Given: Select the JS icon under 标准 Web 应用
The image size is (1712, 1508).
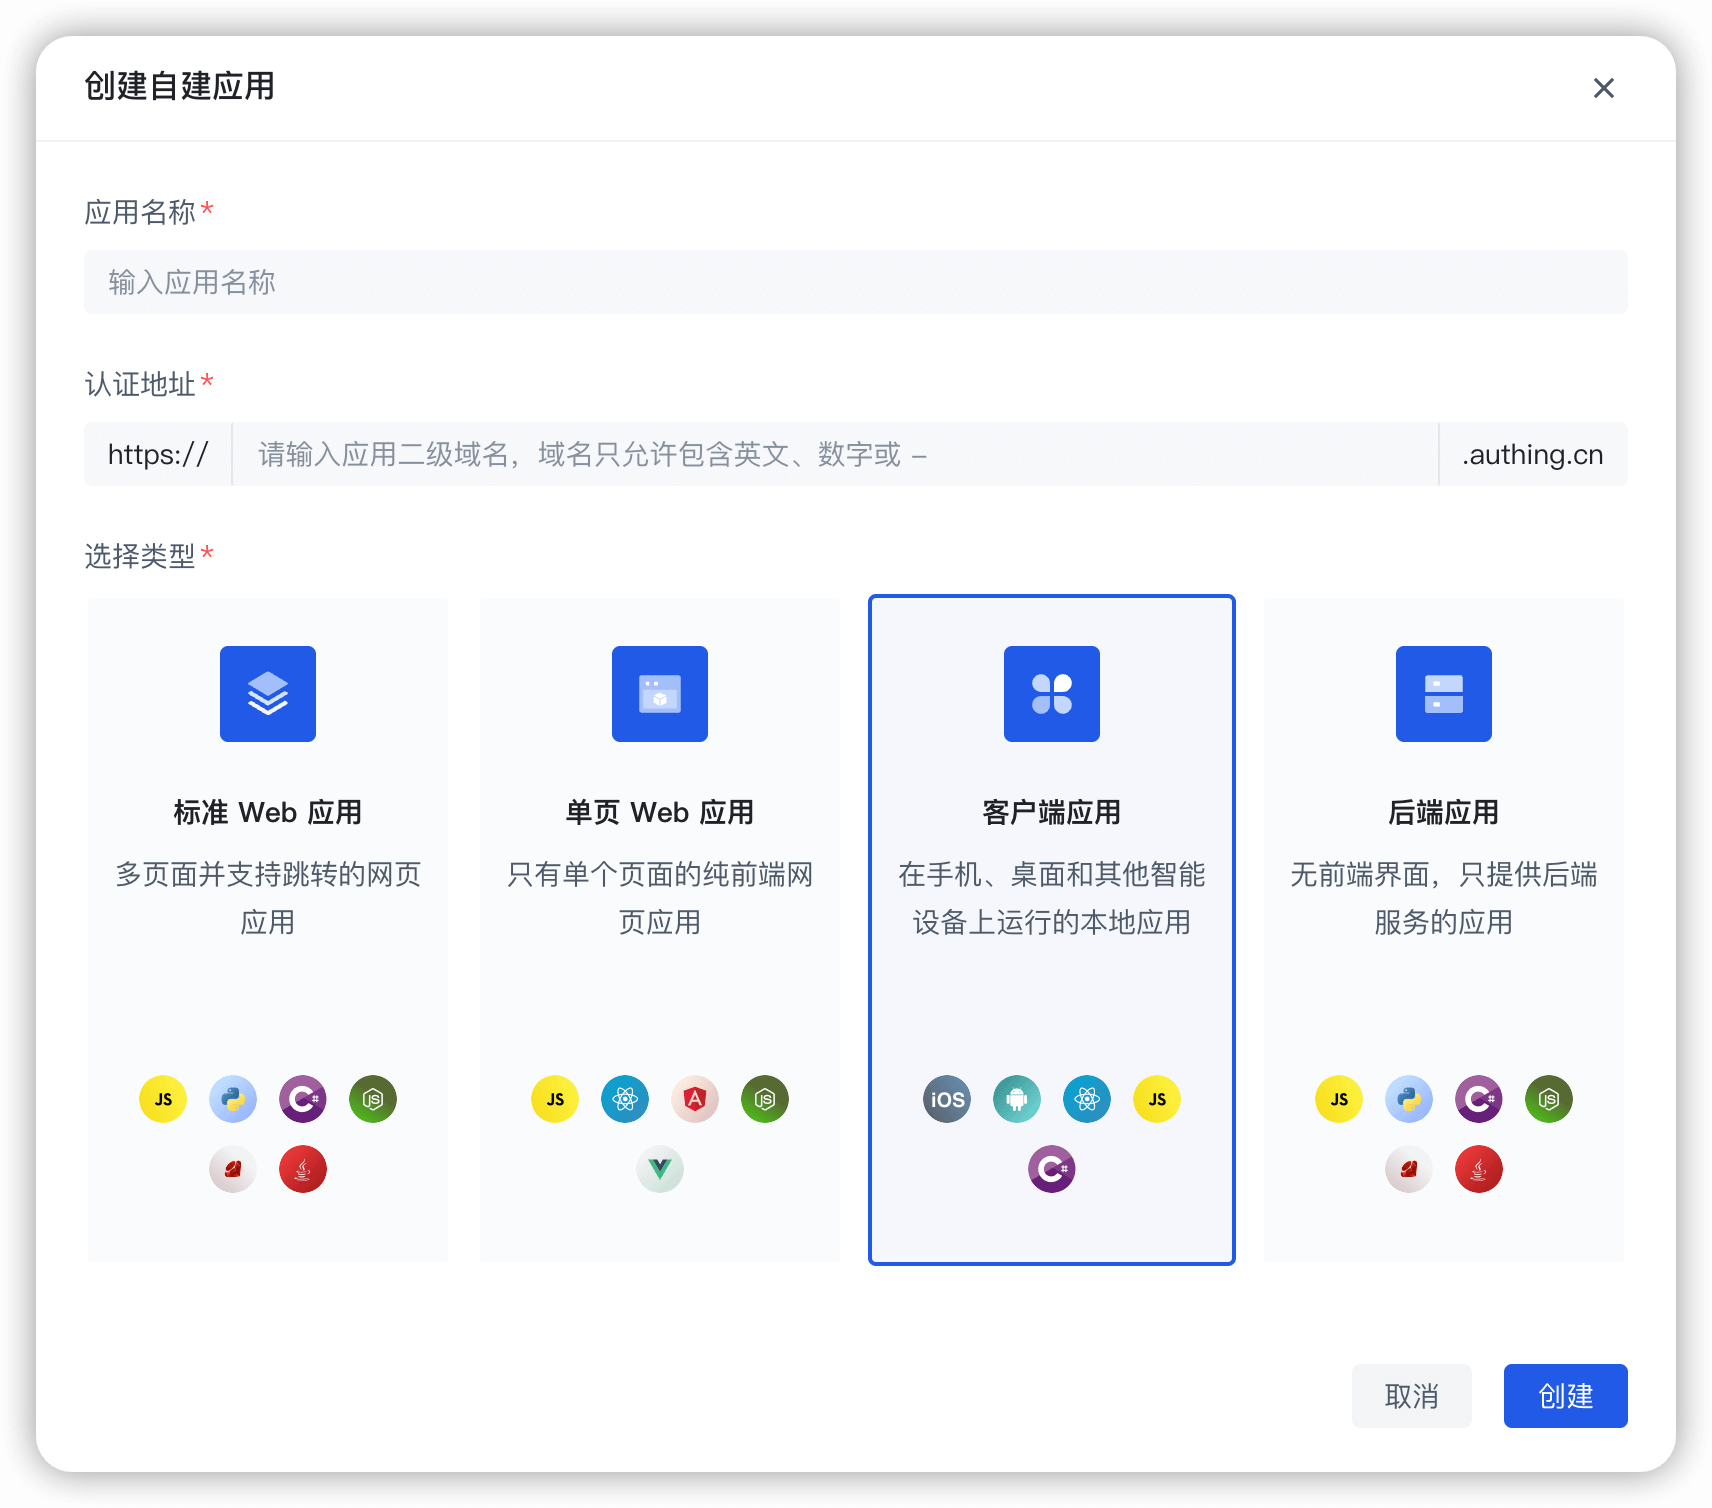Looking at the screenshot, I should point(163,1099).
